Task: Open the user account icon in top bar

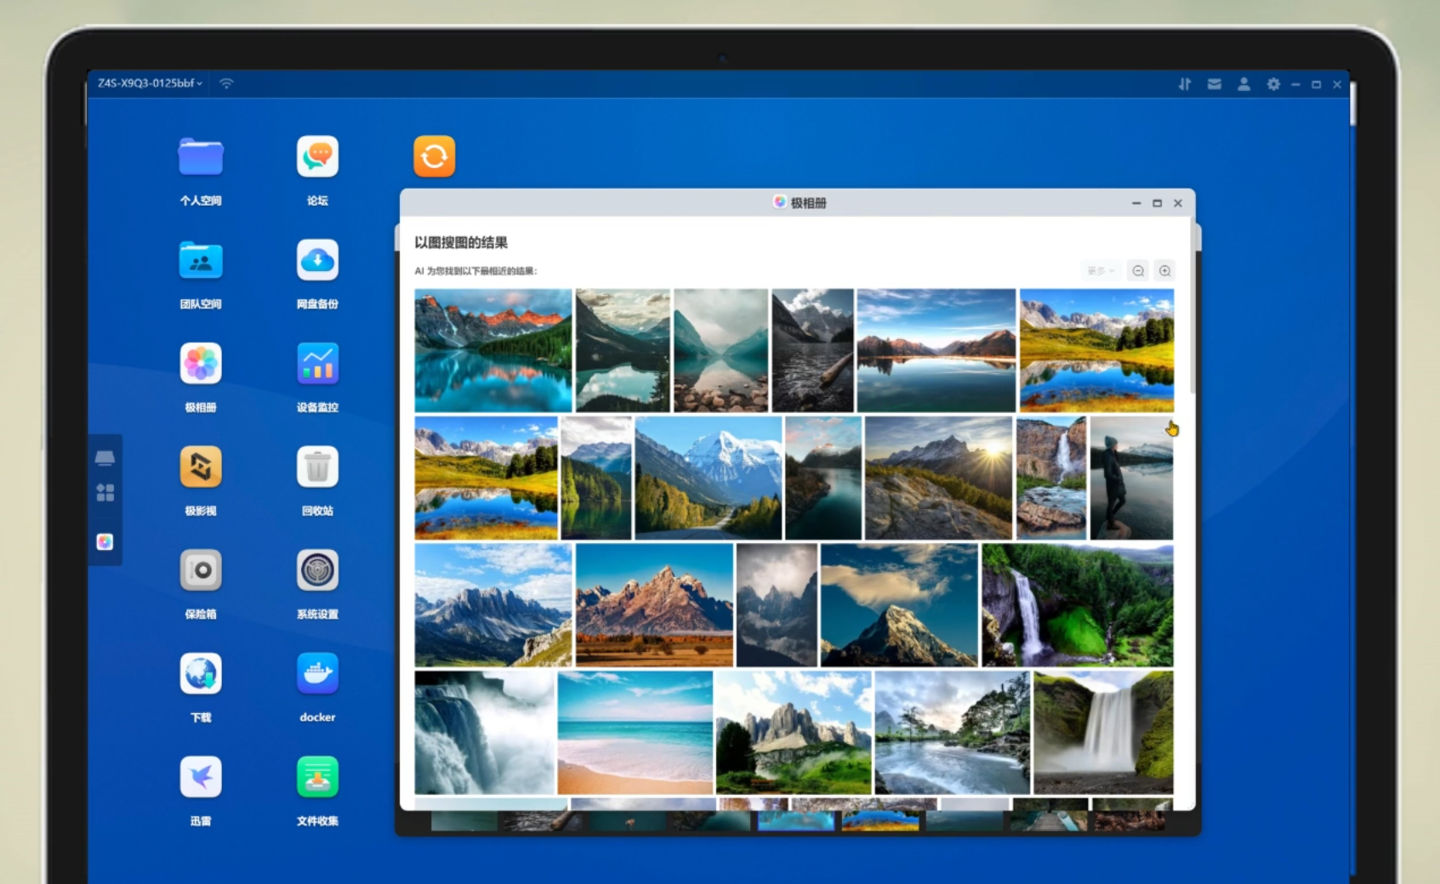Action: (1243, 84)
